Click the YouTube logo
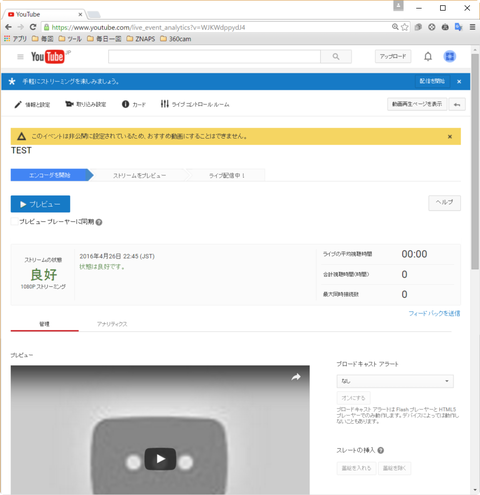This screenshot has width=480, height=495. [x=48, y=57]
